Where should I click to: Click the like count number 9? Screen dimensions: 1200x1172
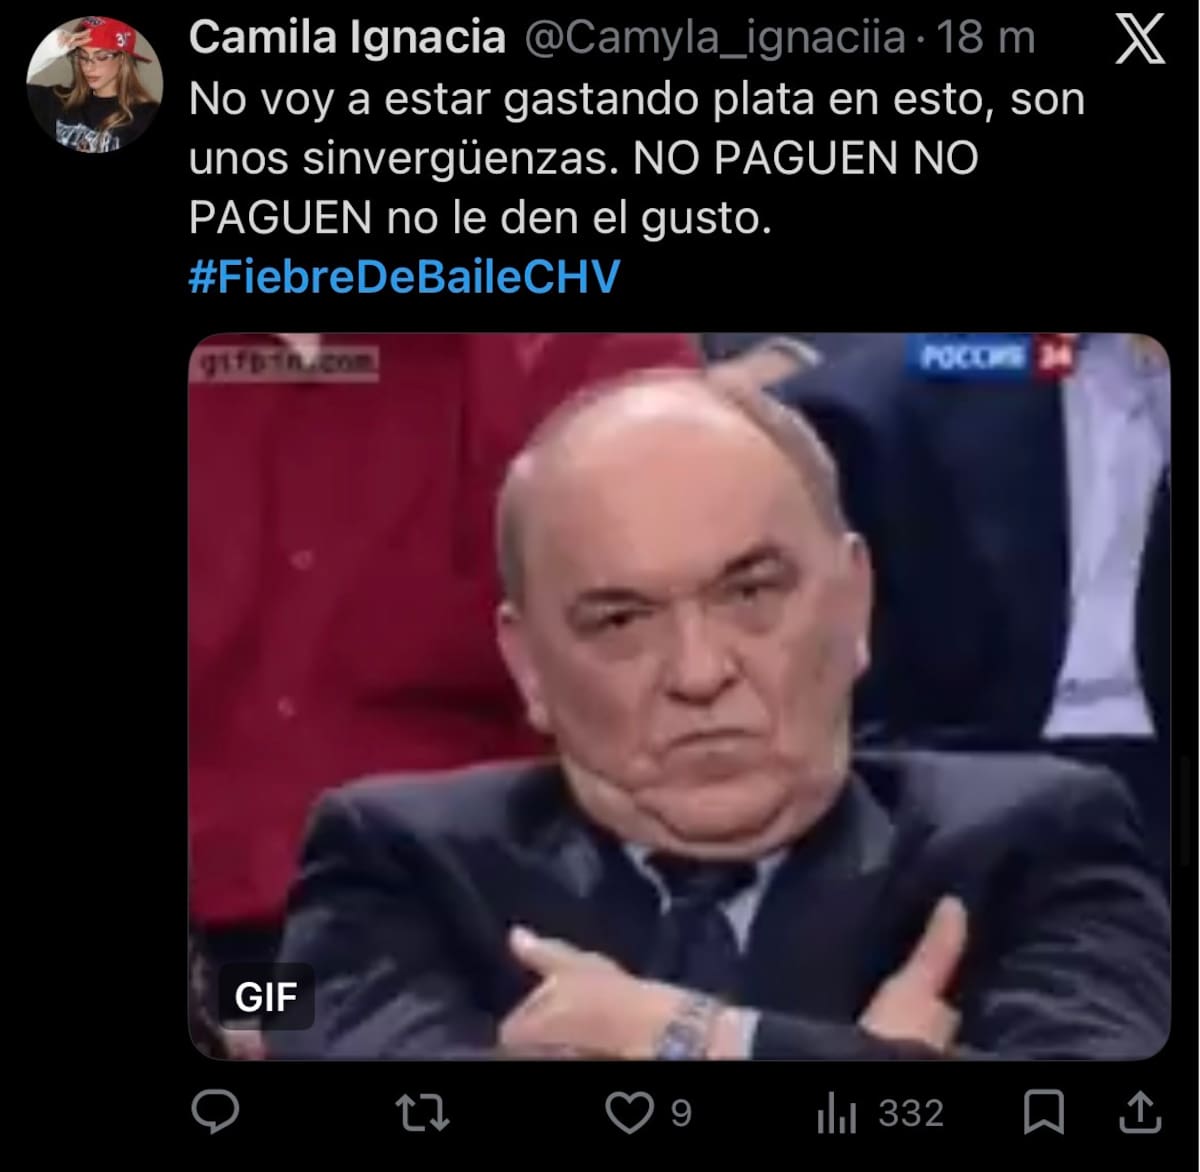pyautogui.click(x=681, y=1113)
